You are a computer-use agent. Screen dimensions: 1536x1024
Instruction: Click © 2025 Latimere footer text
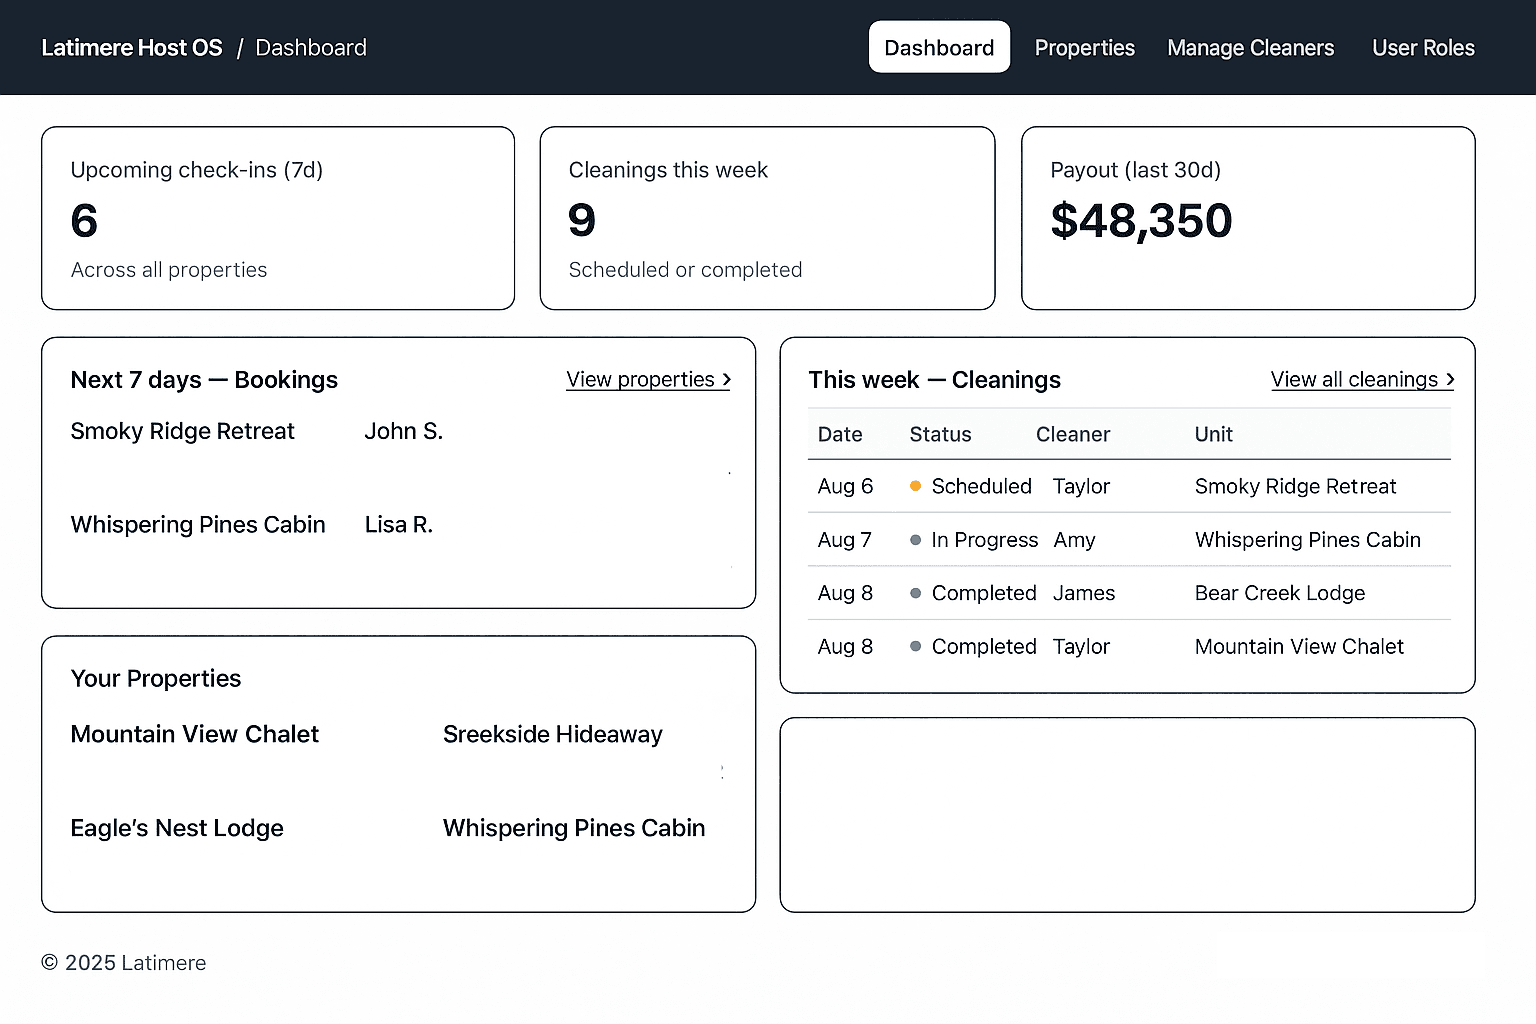click(x=123, y=963)
